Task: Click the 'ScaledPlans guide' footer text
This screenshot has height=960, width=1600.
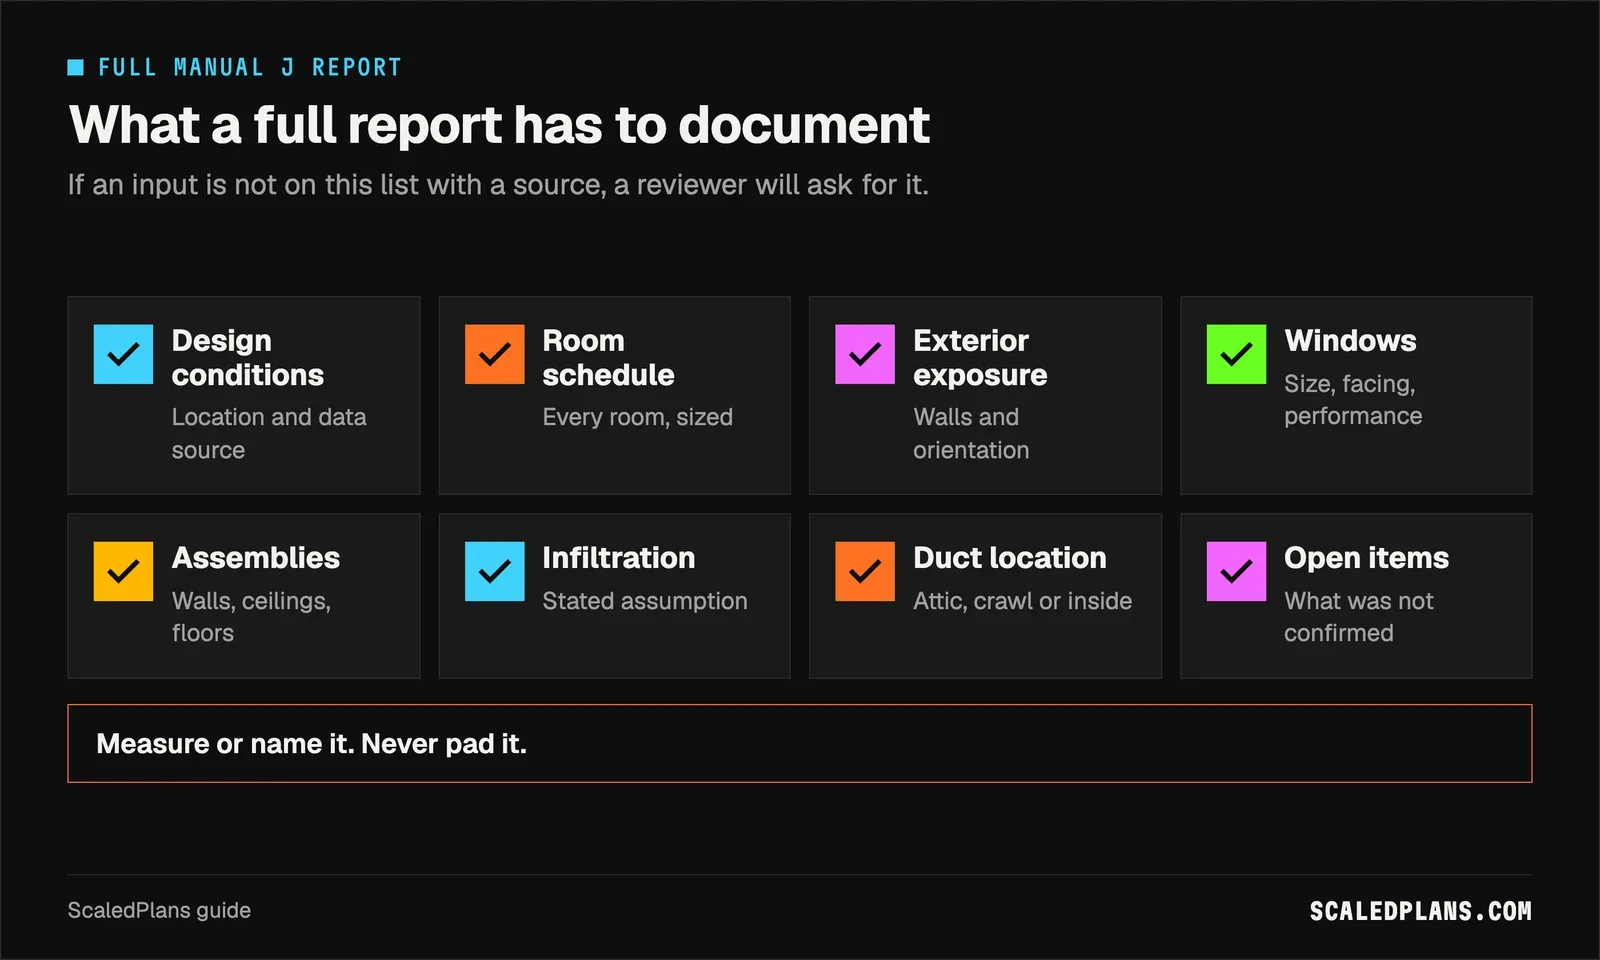Action: [159, 910]
